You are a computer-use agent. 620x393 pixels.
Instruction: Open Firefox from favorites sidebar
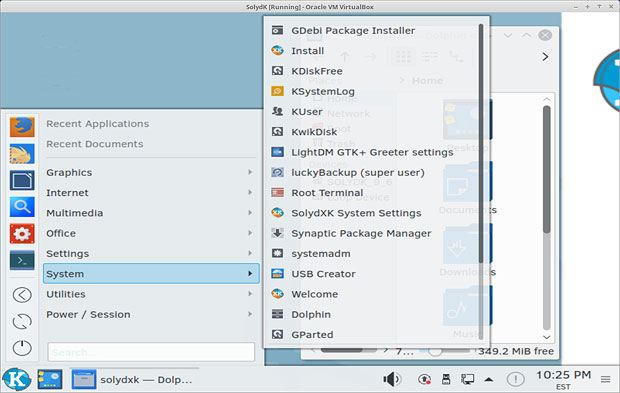(22, 127)
